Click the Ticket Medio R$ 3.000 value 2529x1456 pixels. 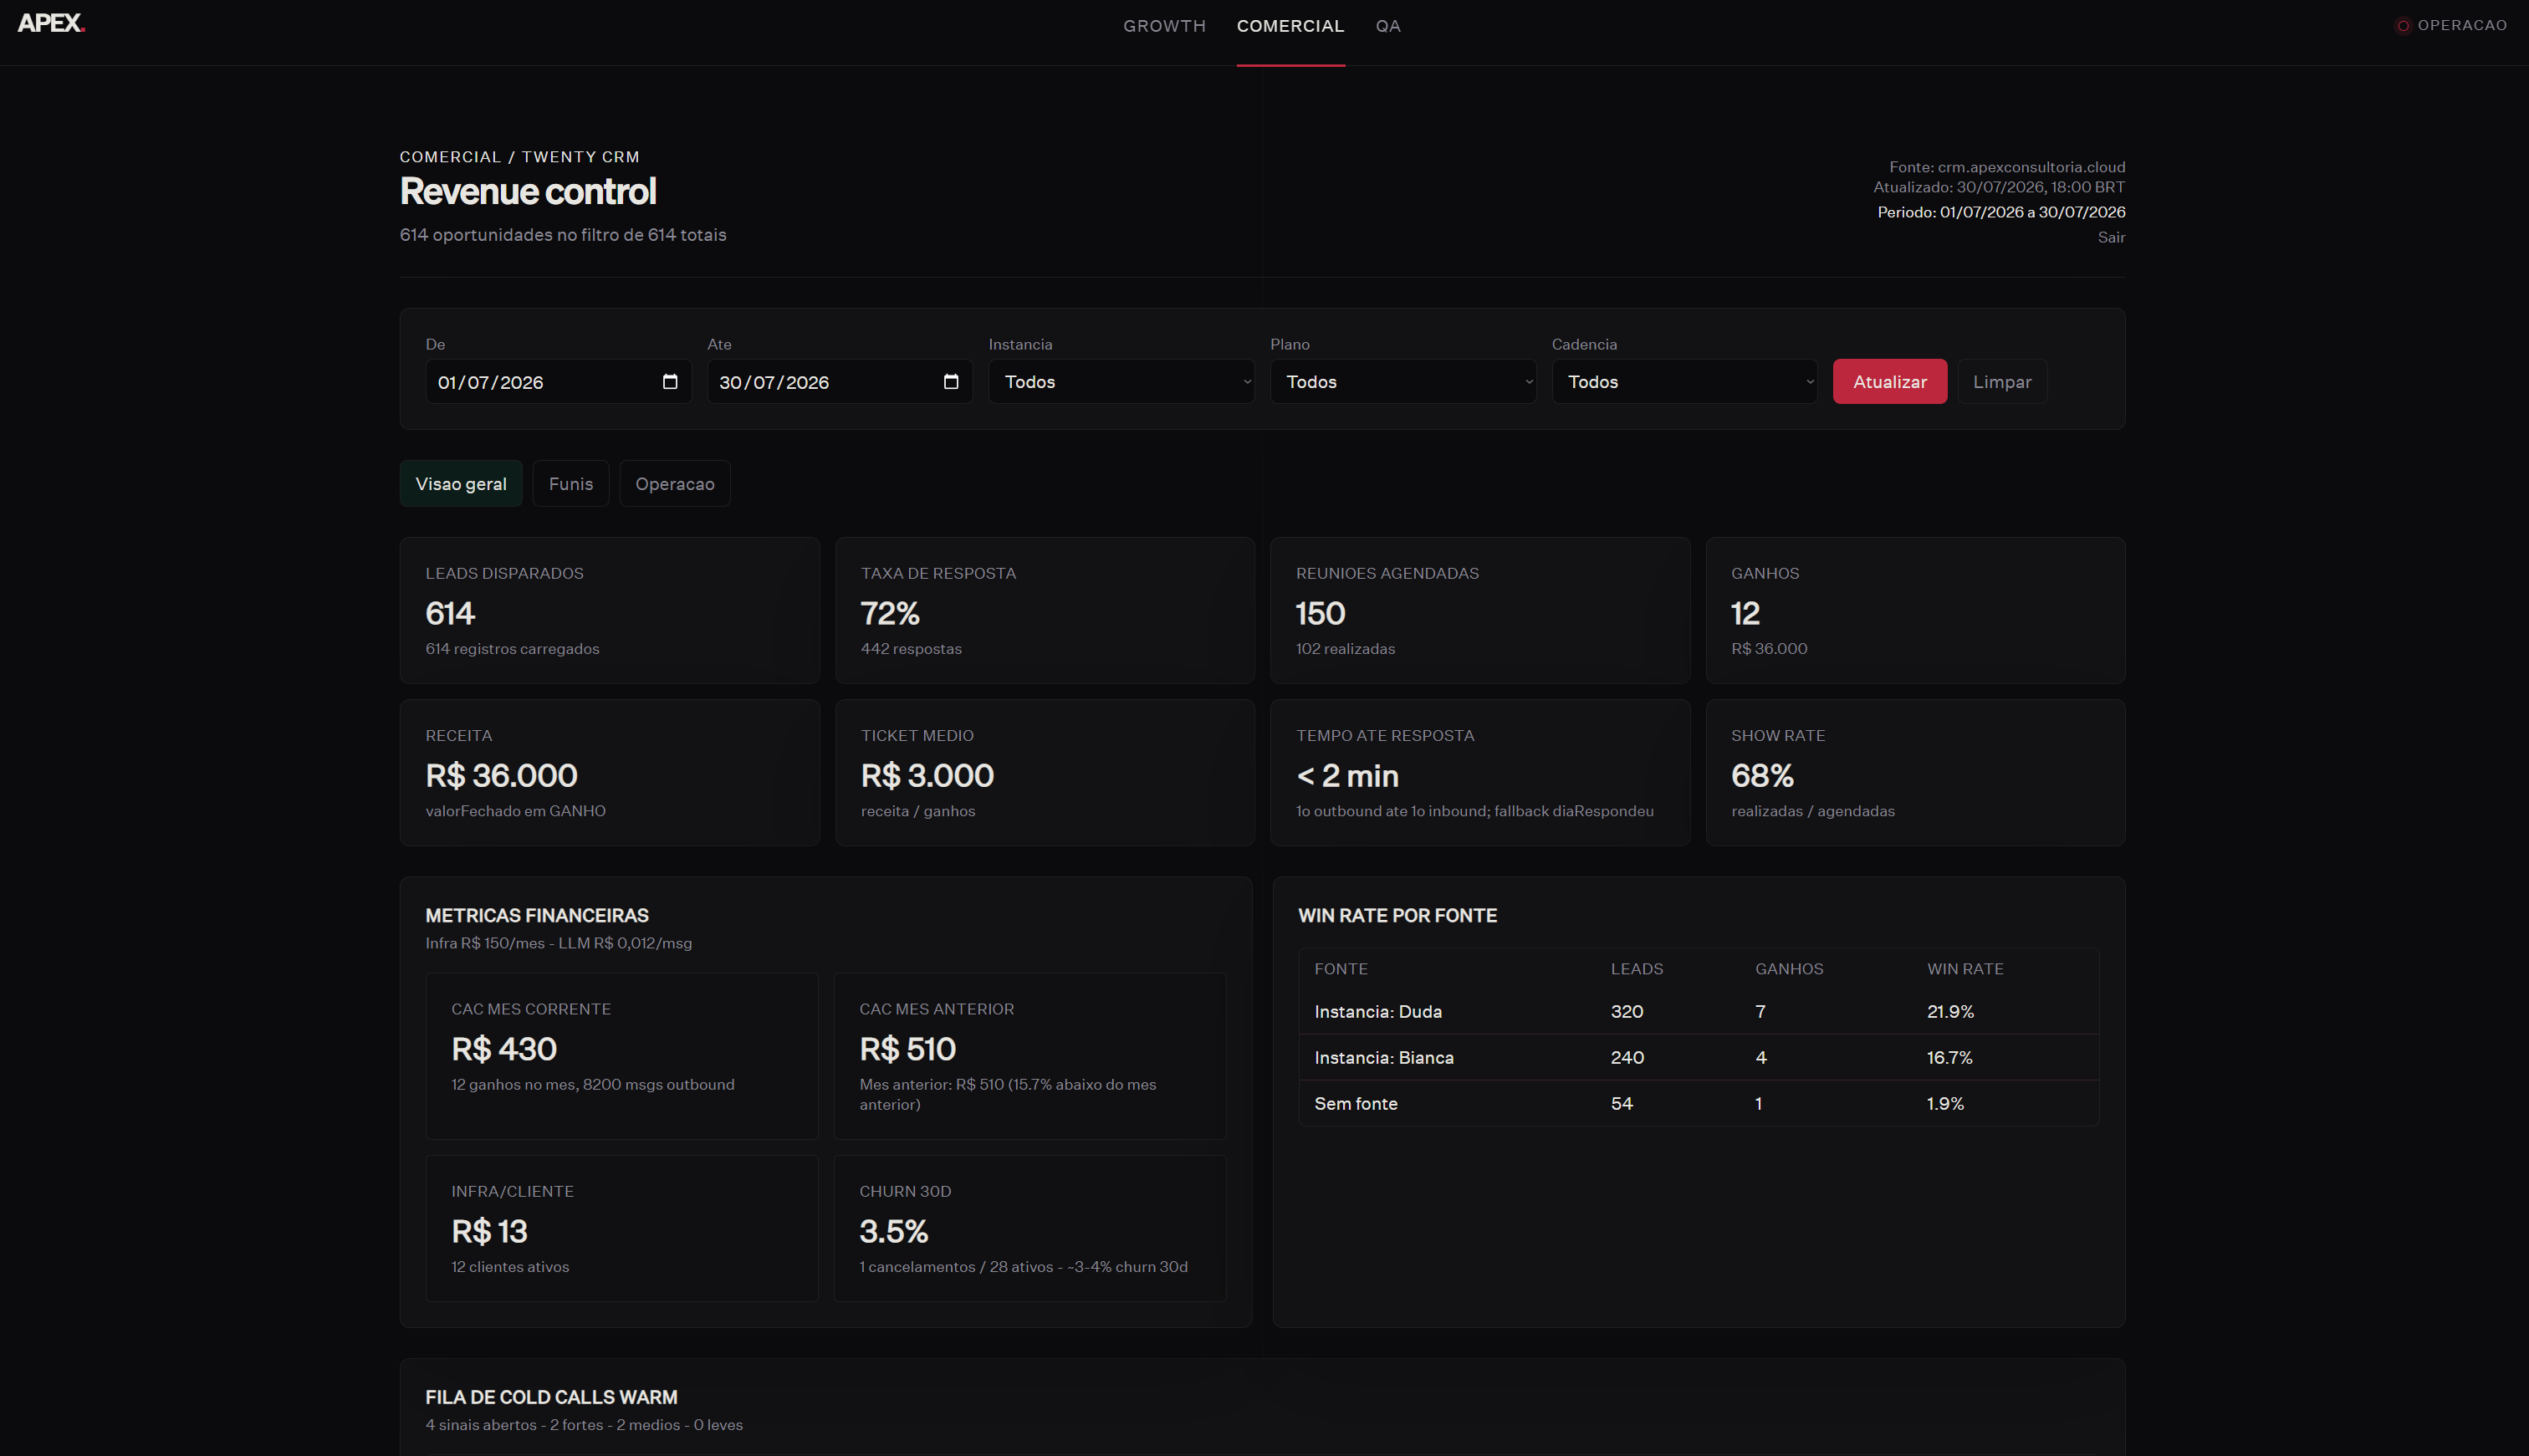(x=927, y=776)
